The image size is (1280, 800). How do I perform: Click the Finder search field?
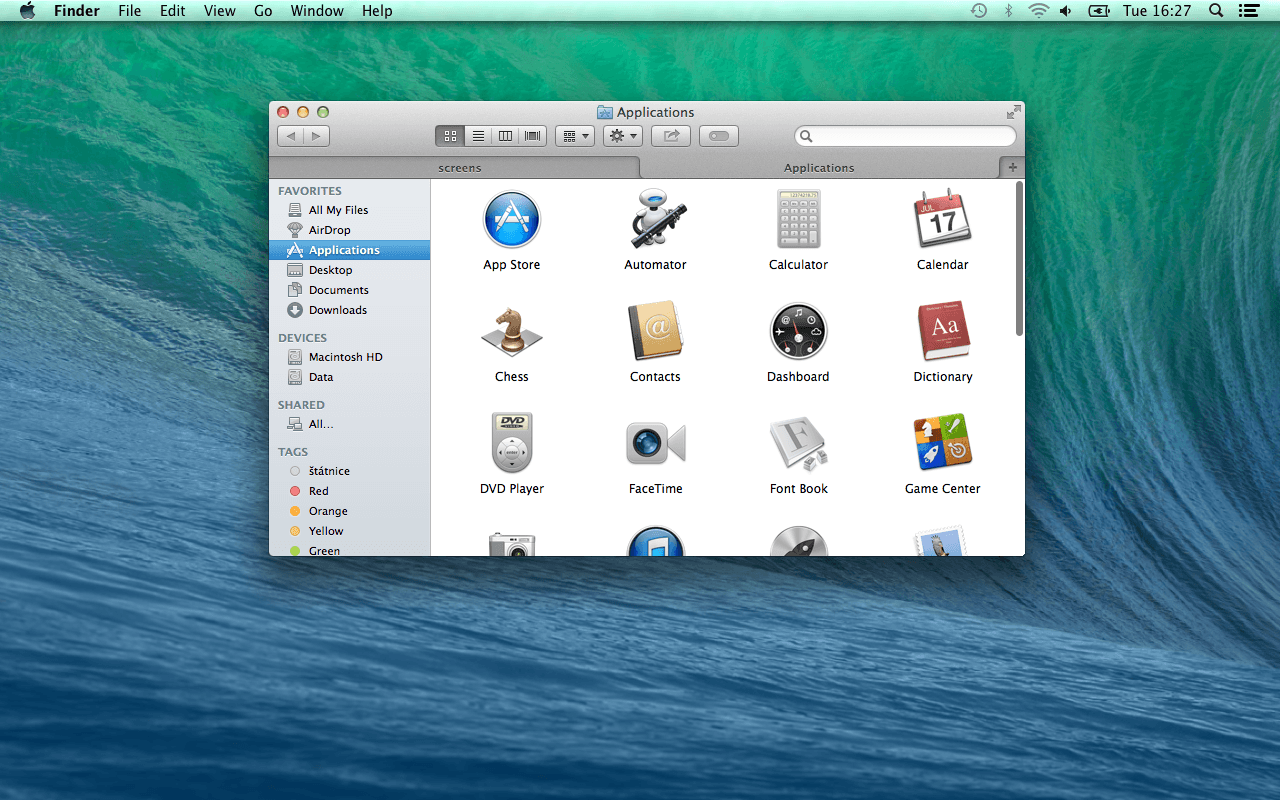coord(905,136)
